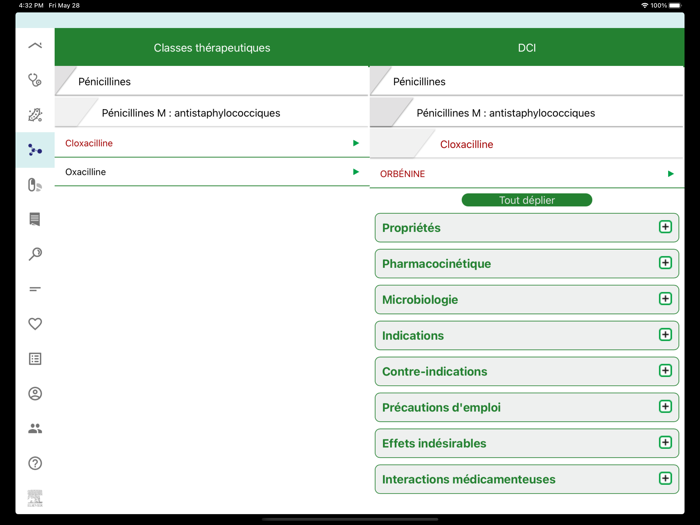700x525 pixels.
Task: Select the Classes thérapeutiques header tab
Action: coord(212,48)
